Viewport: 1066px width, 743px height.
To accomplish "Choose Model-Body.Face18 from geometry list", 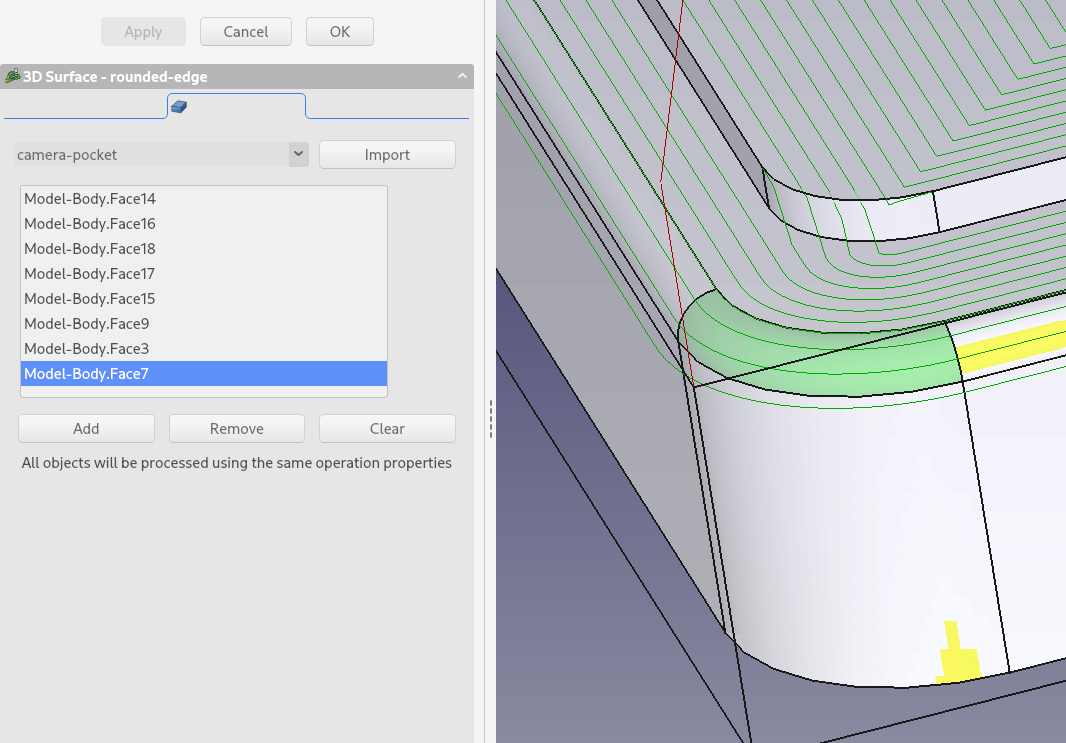I will coord(90,249).
